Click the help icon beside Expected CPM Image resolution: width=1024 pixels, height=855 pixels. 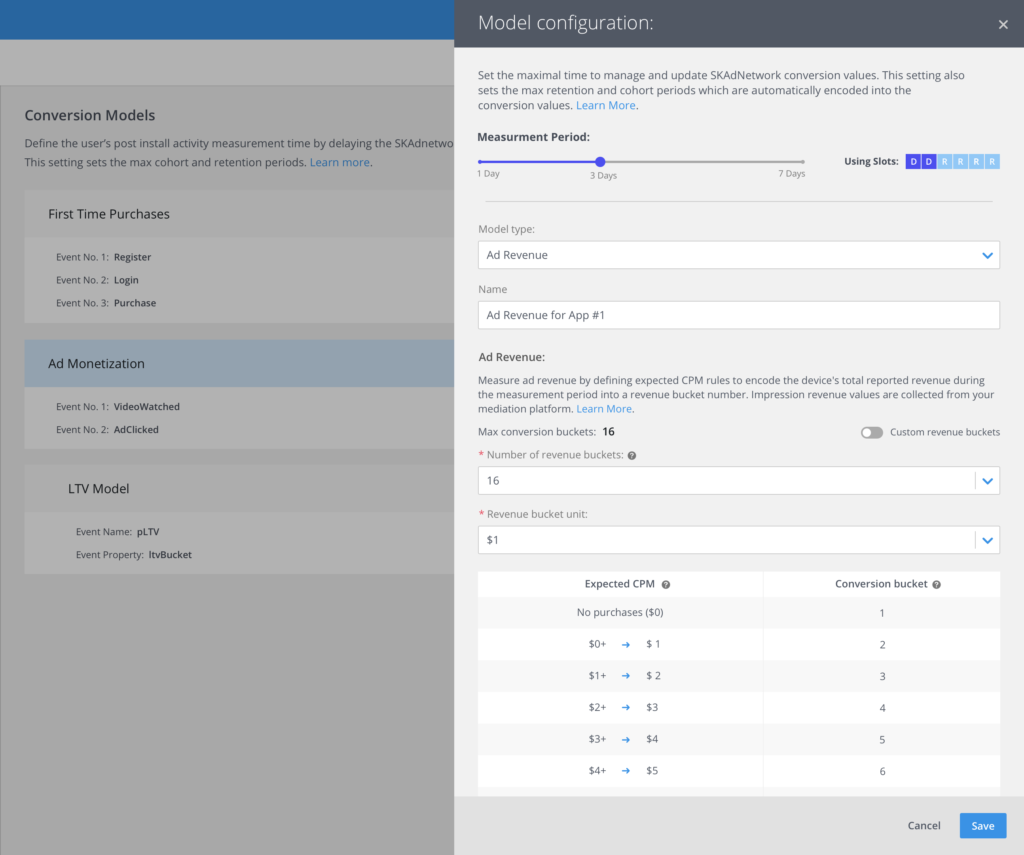pyautogui.click(x=665, y=585)
